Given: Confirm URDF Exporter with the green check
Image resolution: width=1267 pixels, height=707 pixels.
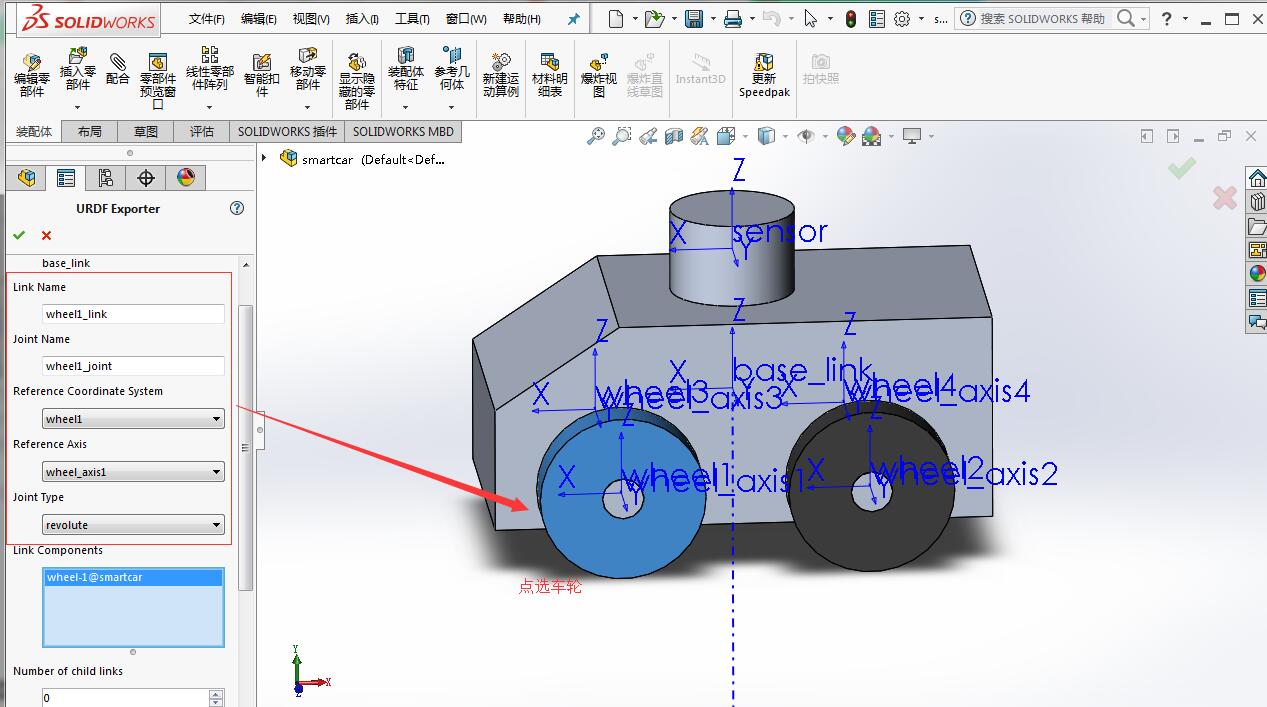Looking at the screenshot, I should tap(19, 235).
